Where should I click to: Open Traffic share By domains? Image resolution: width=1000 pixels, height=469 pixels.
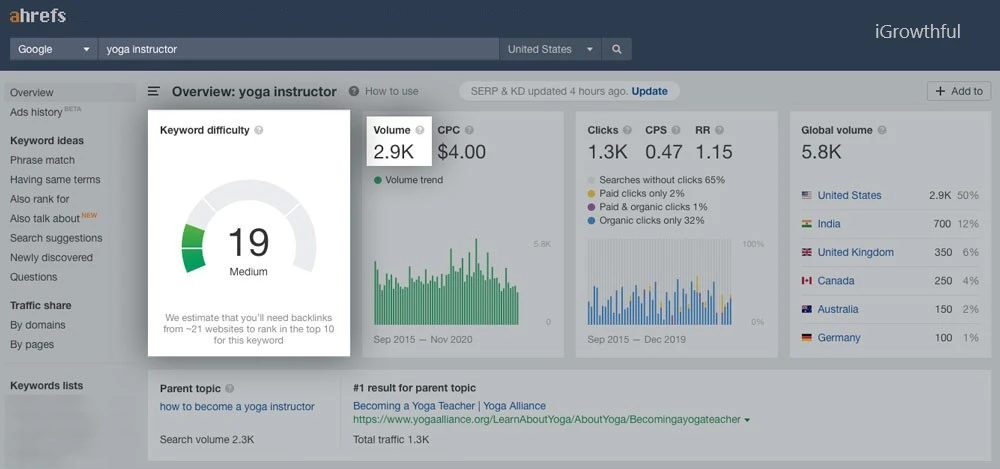[x=38, y=325]
